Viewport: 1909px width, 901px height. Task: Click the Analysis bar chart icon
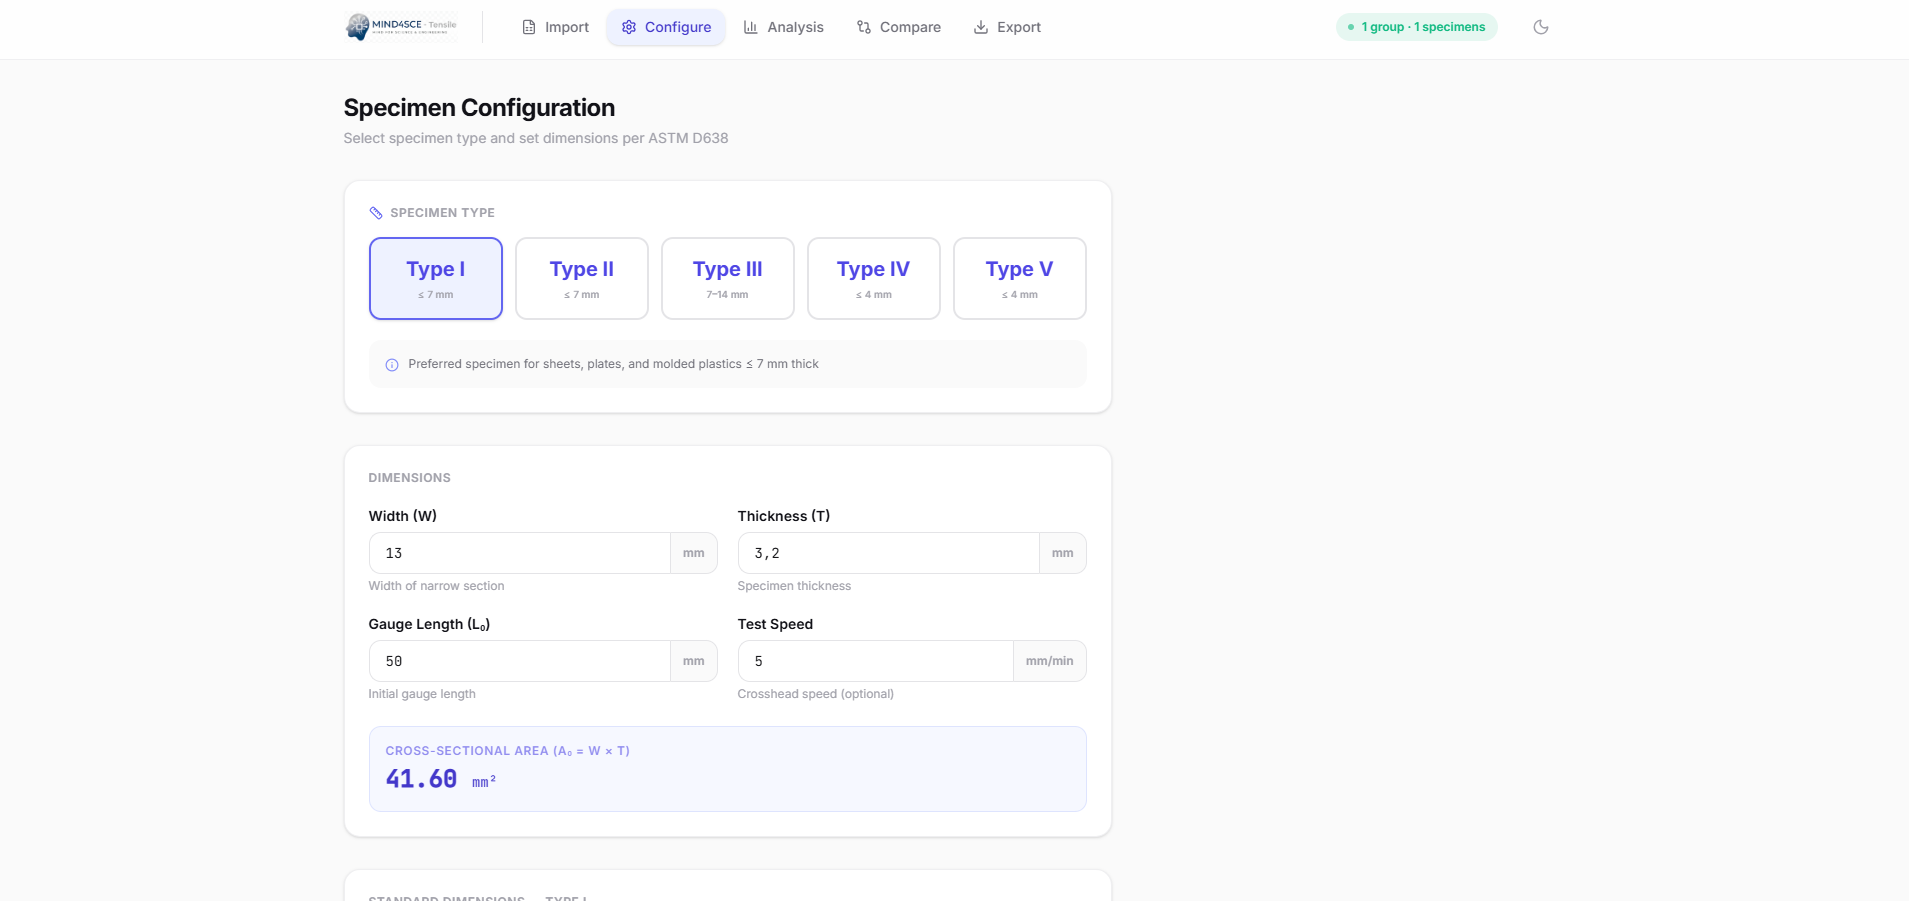click(x=751, y=27)
